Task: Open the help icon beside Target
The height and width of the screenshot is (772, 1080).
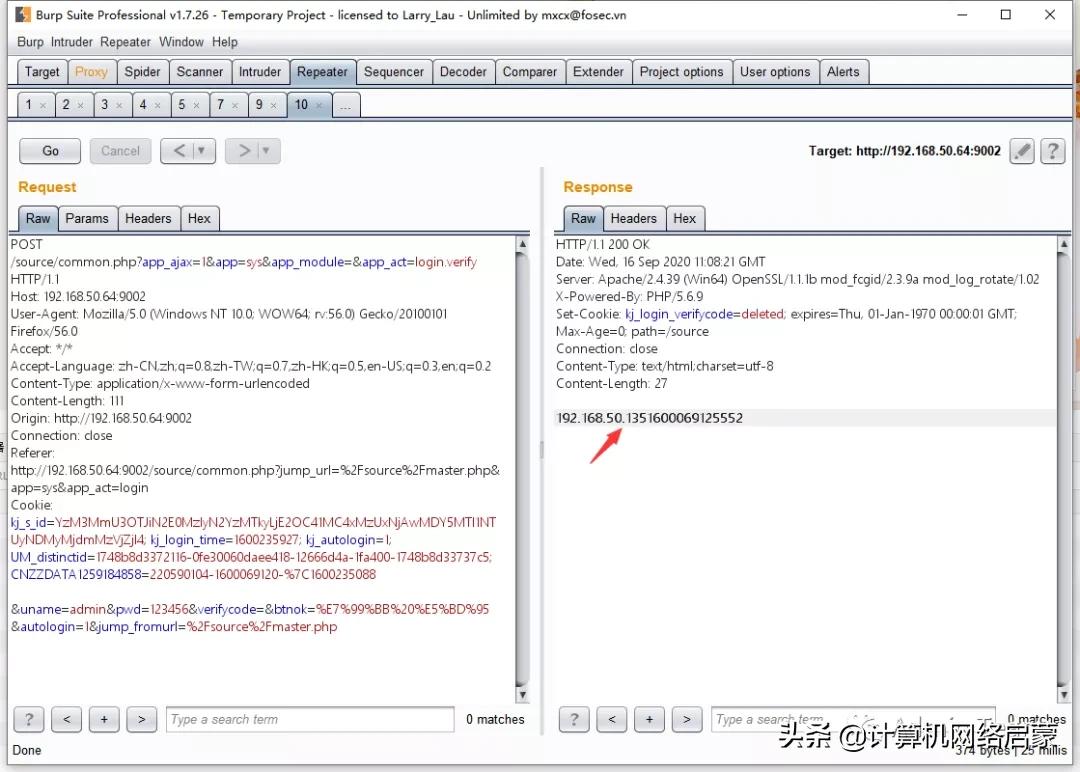Action: click(1052, 151)
